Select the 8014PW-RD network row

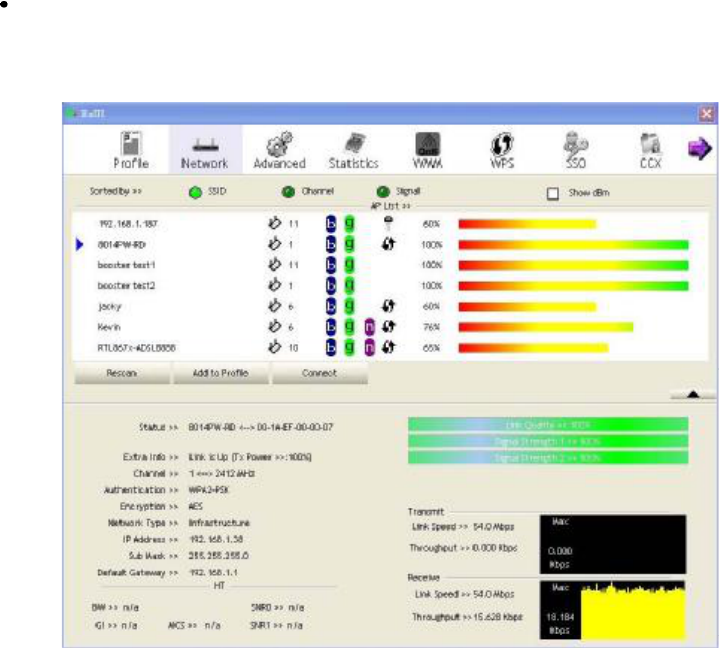pyautogui.click(x=390, y=244)
